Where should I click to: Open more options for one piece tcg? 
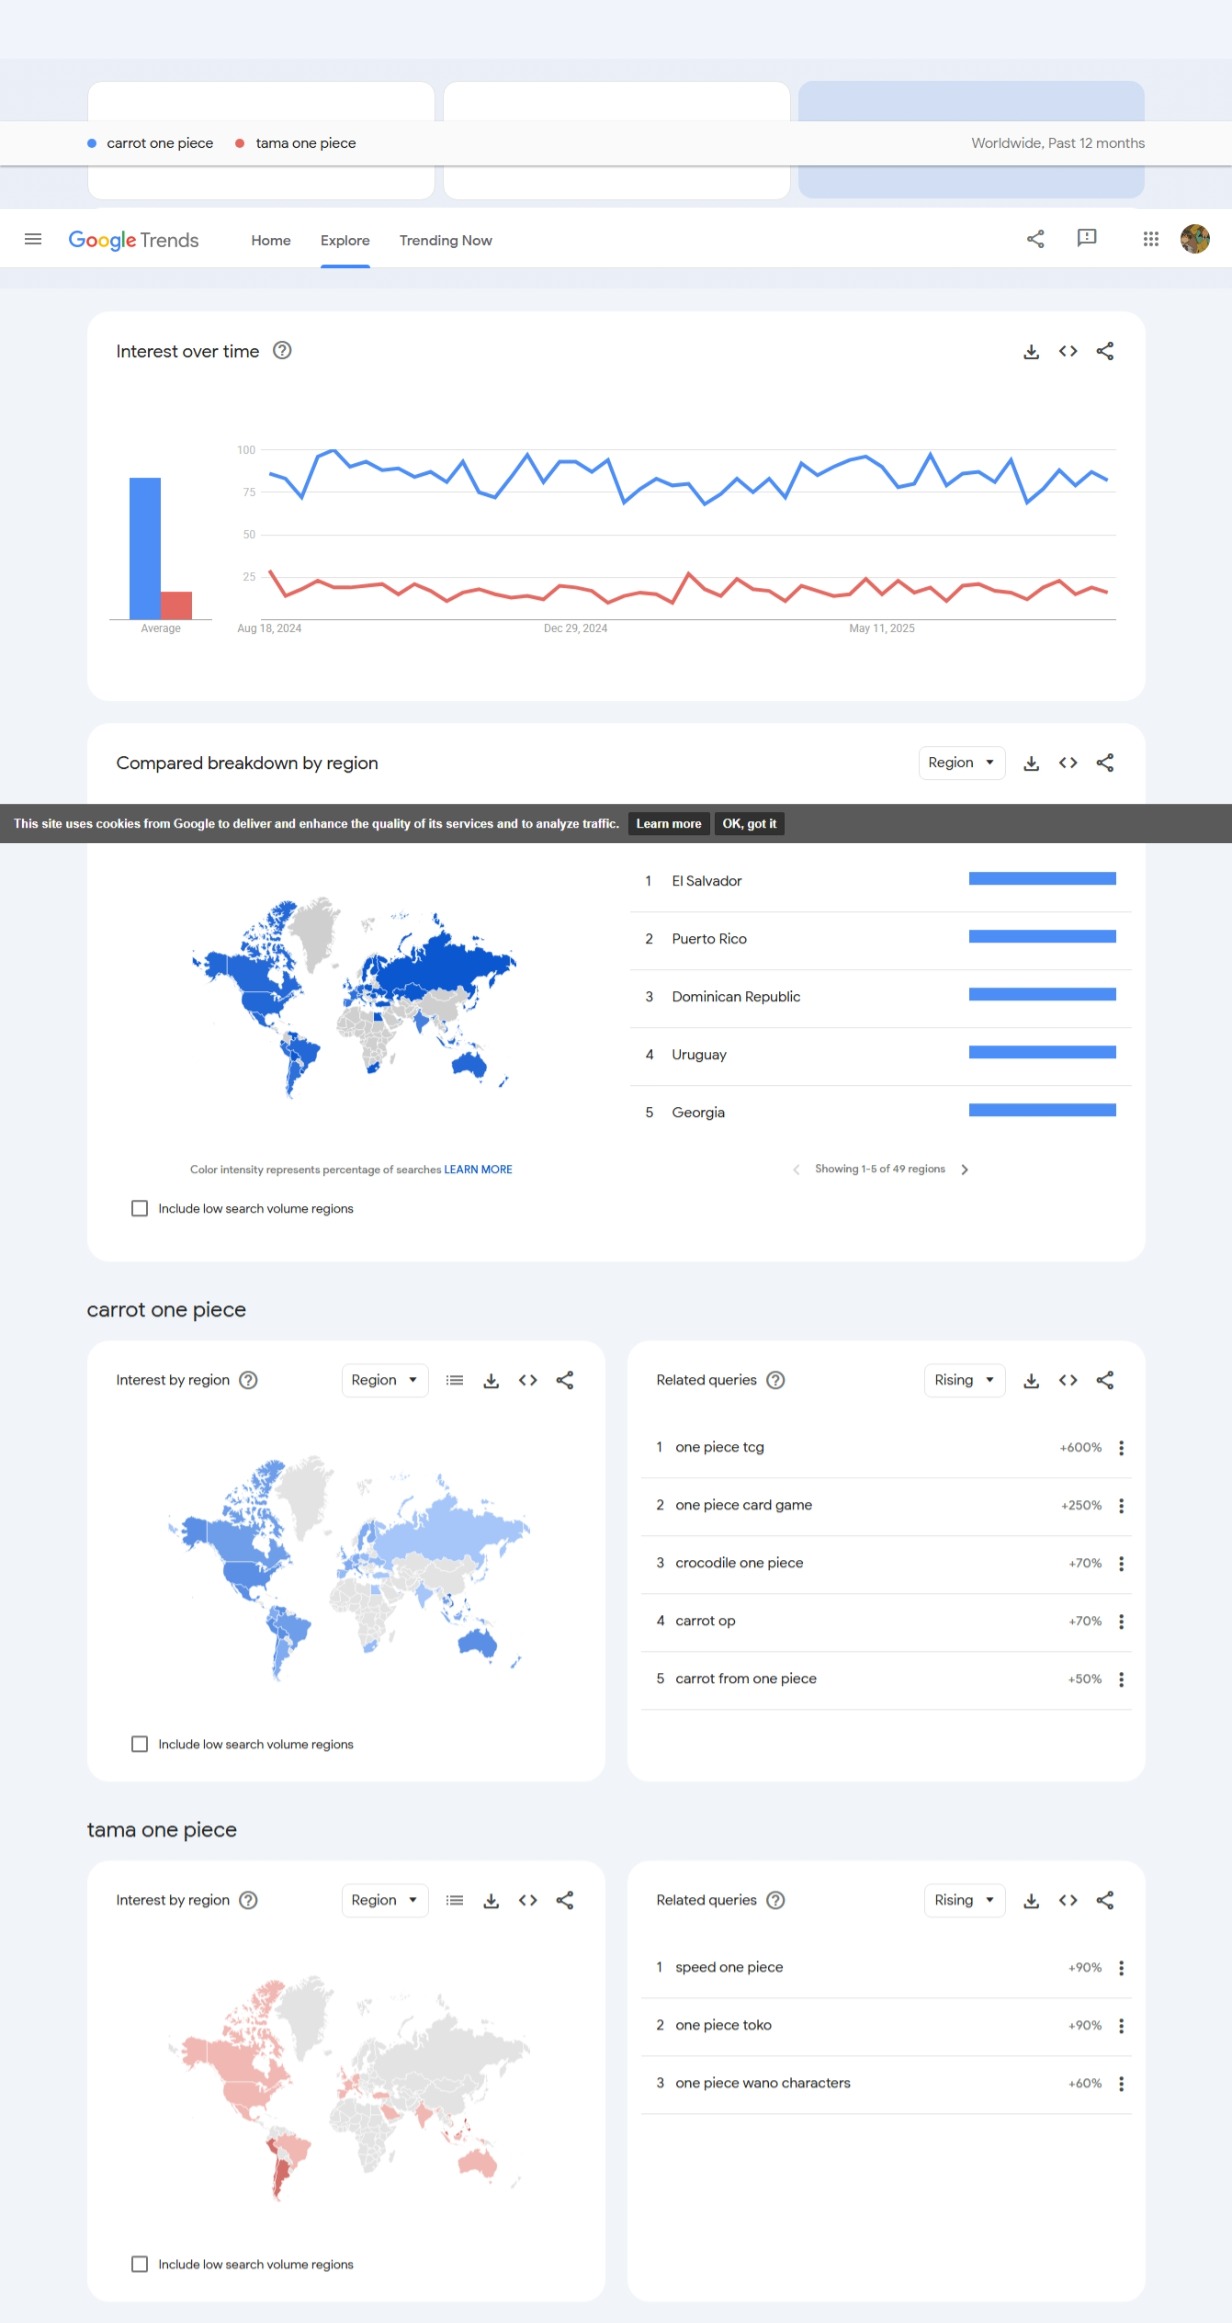pyautogui.click(x=1121, y=1448)
